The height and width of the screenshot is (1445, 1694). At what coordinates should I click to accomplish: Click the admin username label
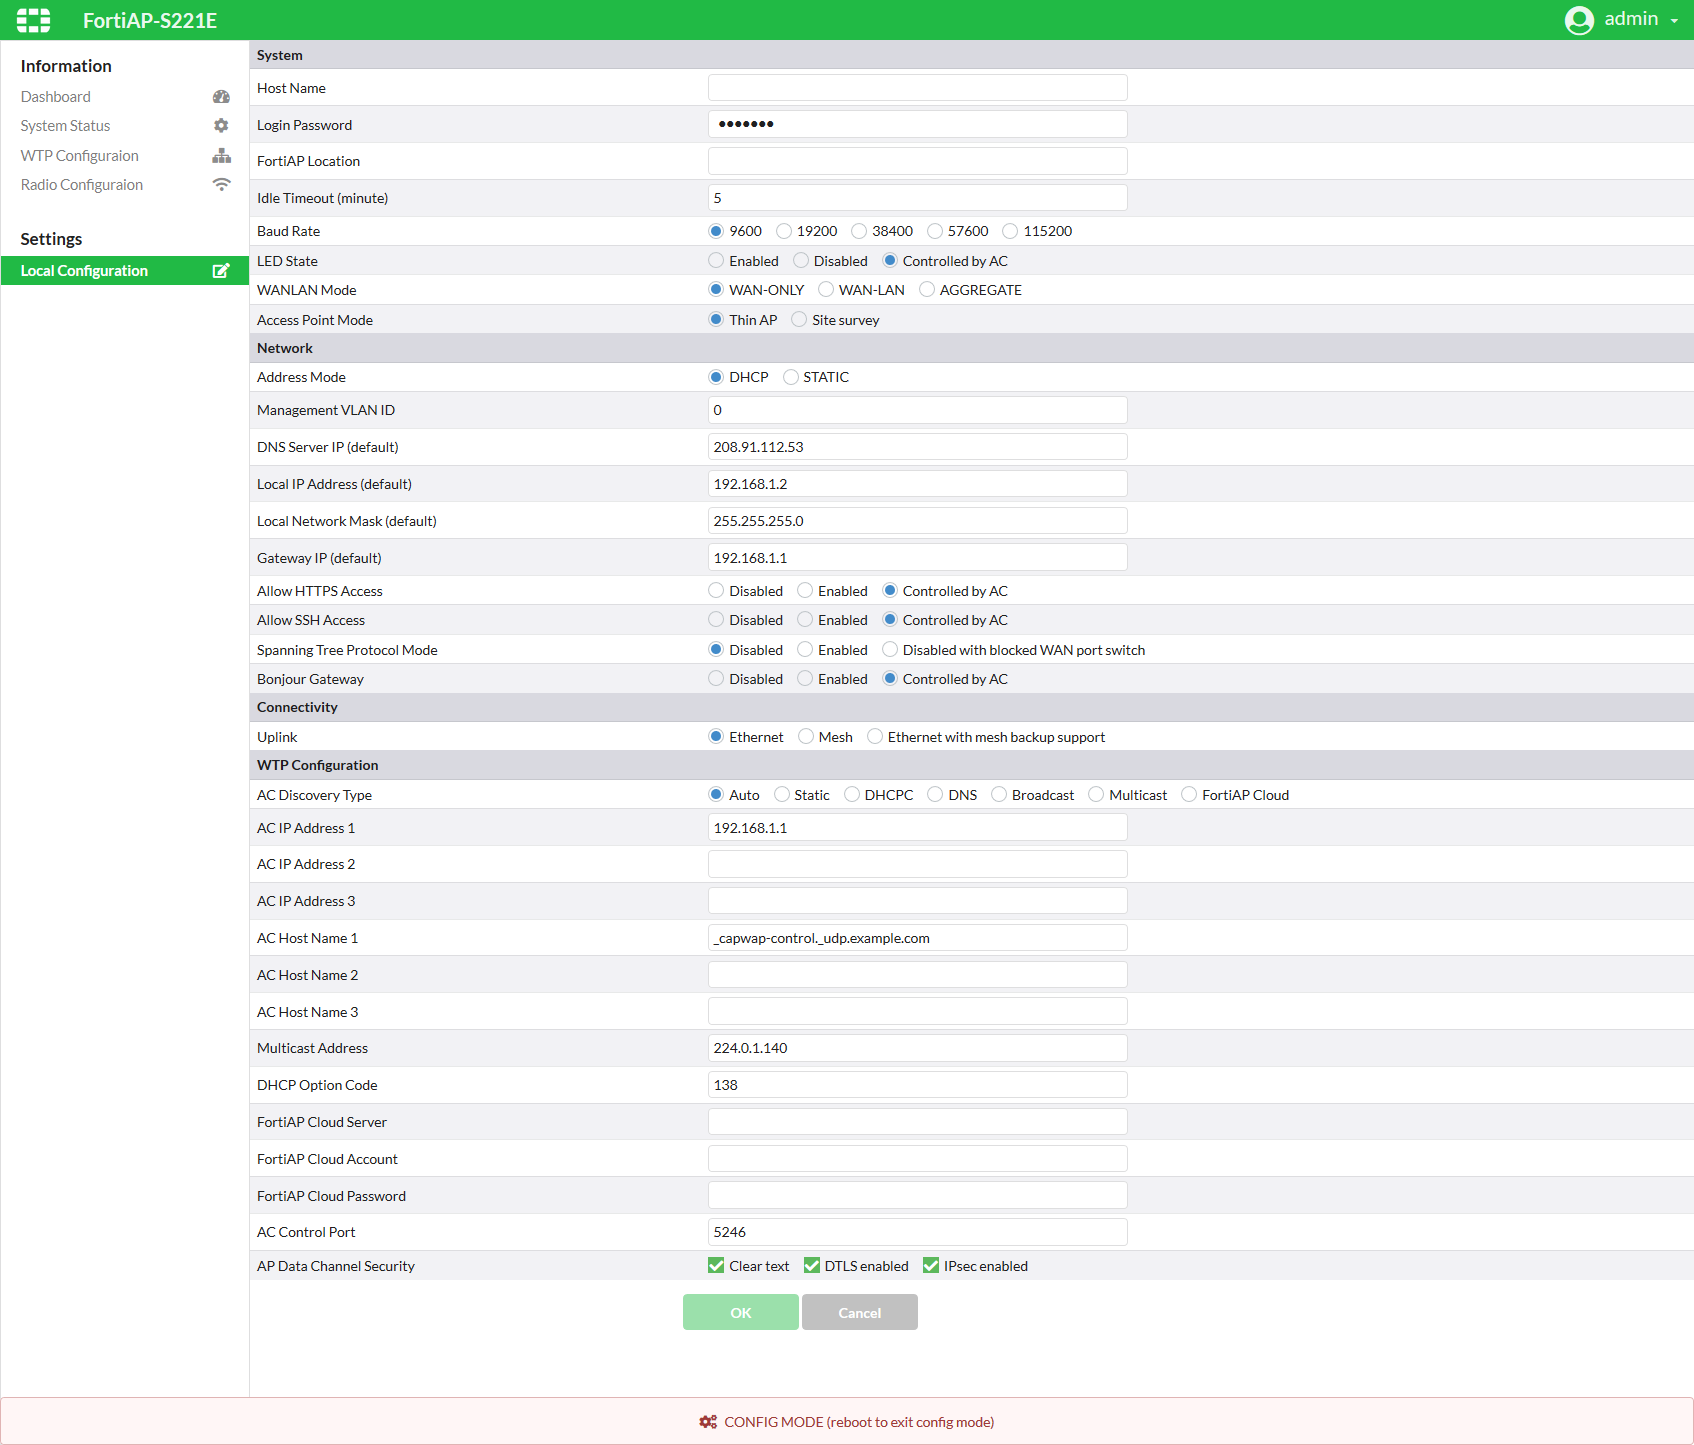1631,19
